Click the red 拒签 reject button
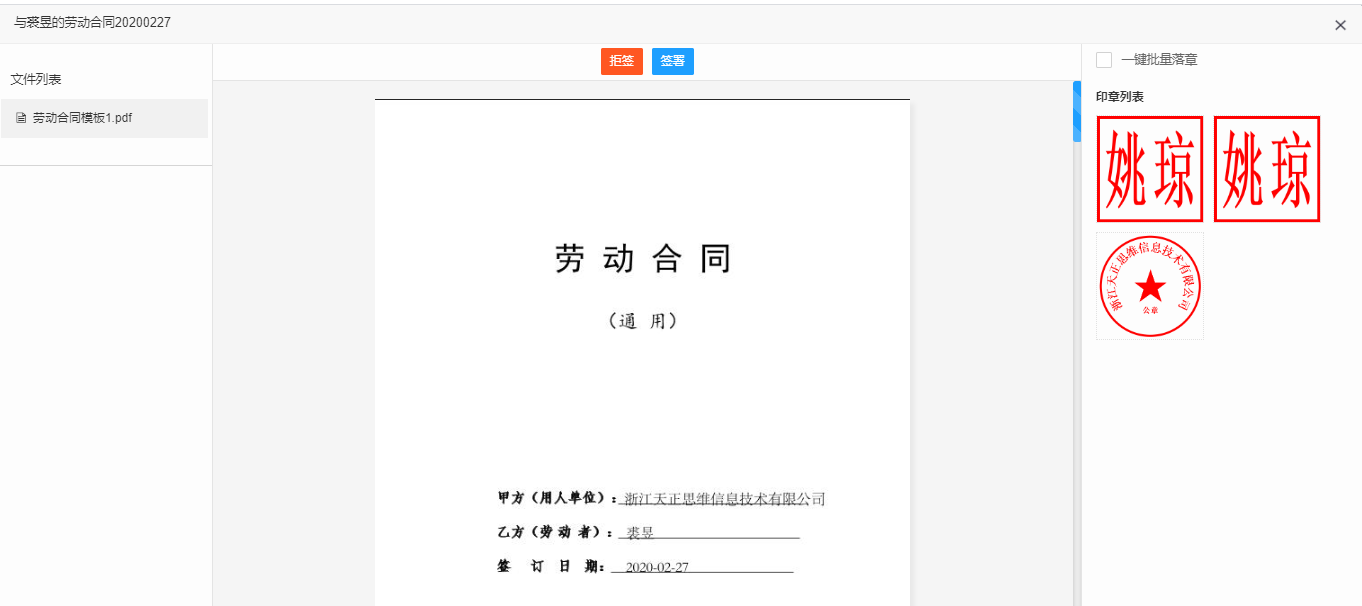 [621, 61]
